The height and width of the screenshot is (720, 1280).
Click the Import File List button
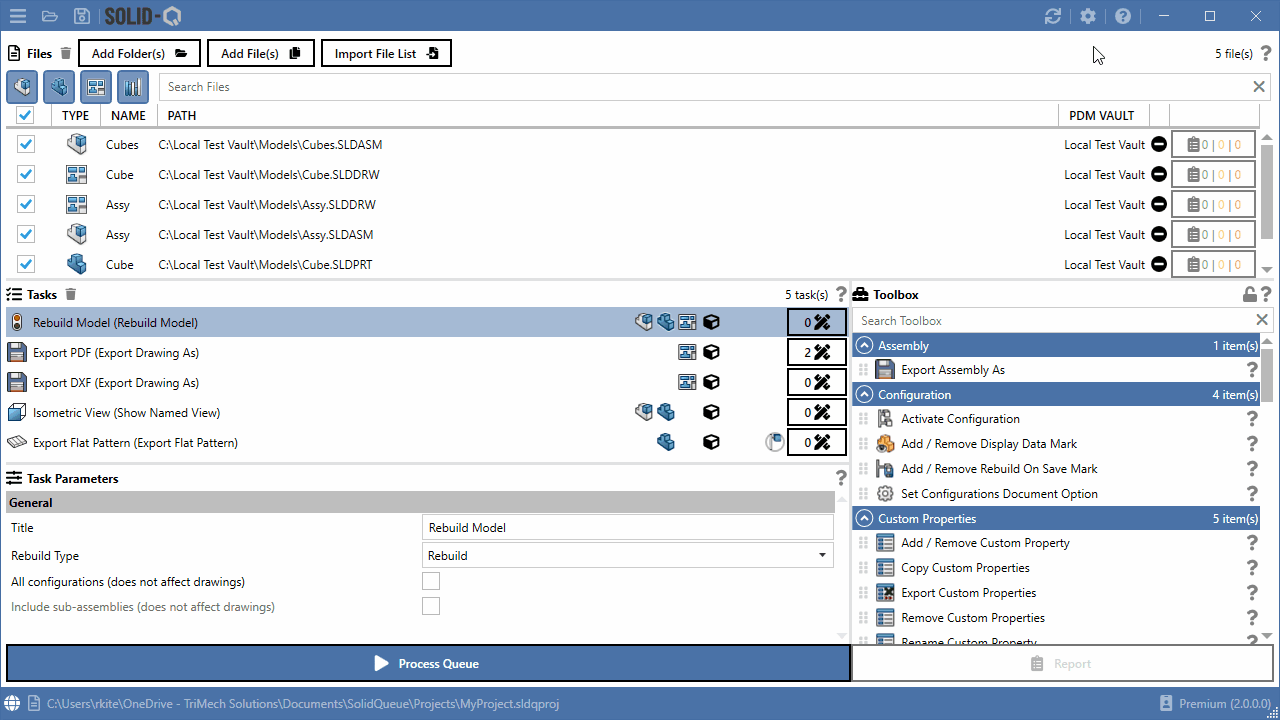(386, 53)
